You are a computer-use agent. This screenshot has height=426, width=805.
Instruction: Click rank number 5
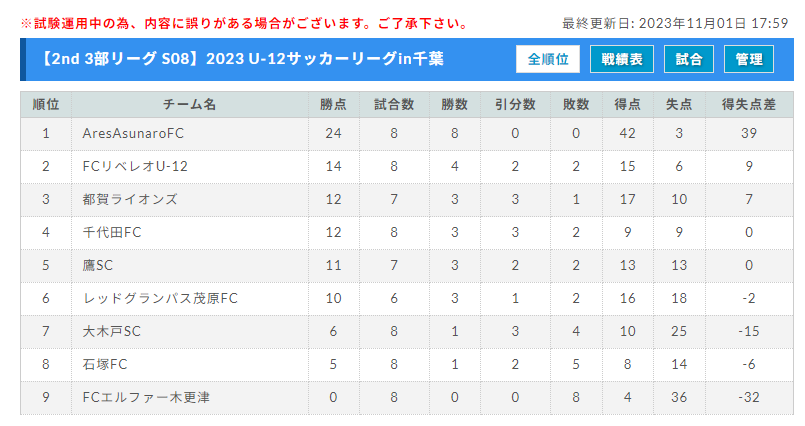click(x=46, y=265)
